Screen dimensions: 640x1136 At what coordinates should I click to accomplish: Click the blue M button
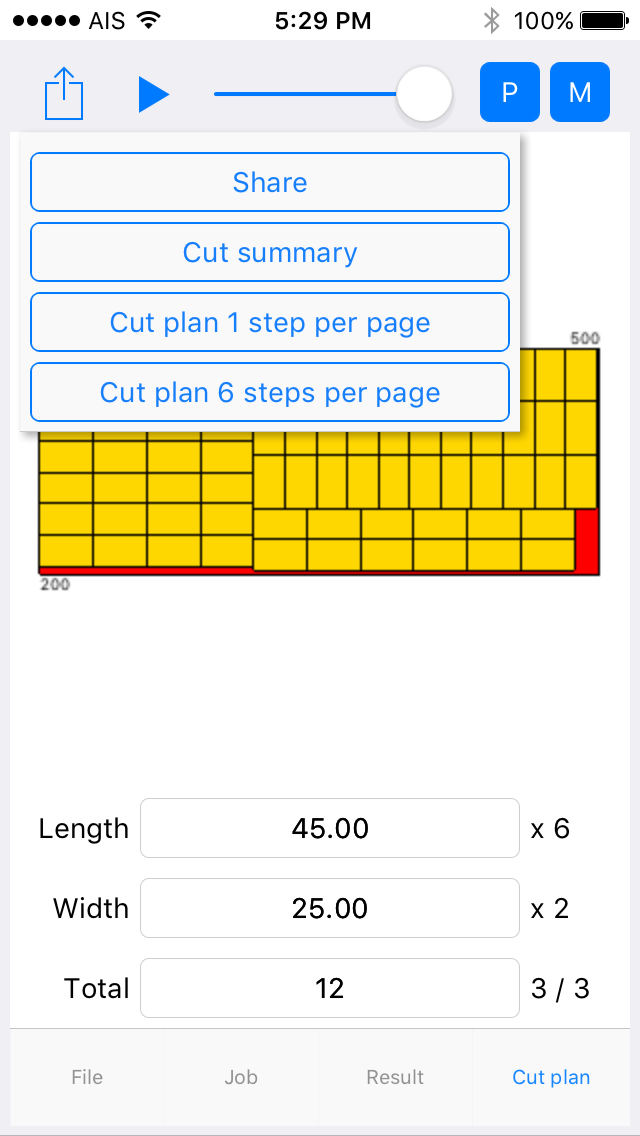[x=580, y=93]
